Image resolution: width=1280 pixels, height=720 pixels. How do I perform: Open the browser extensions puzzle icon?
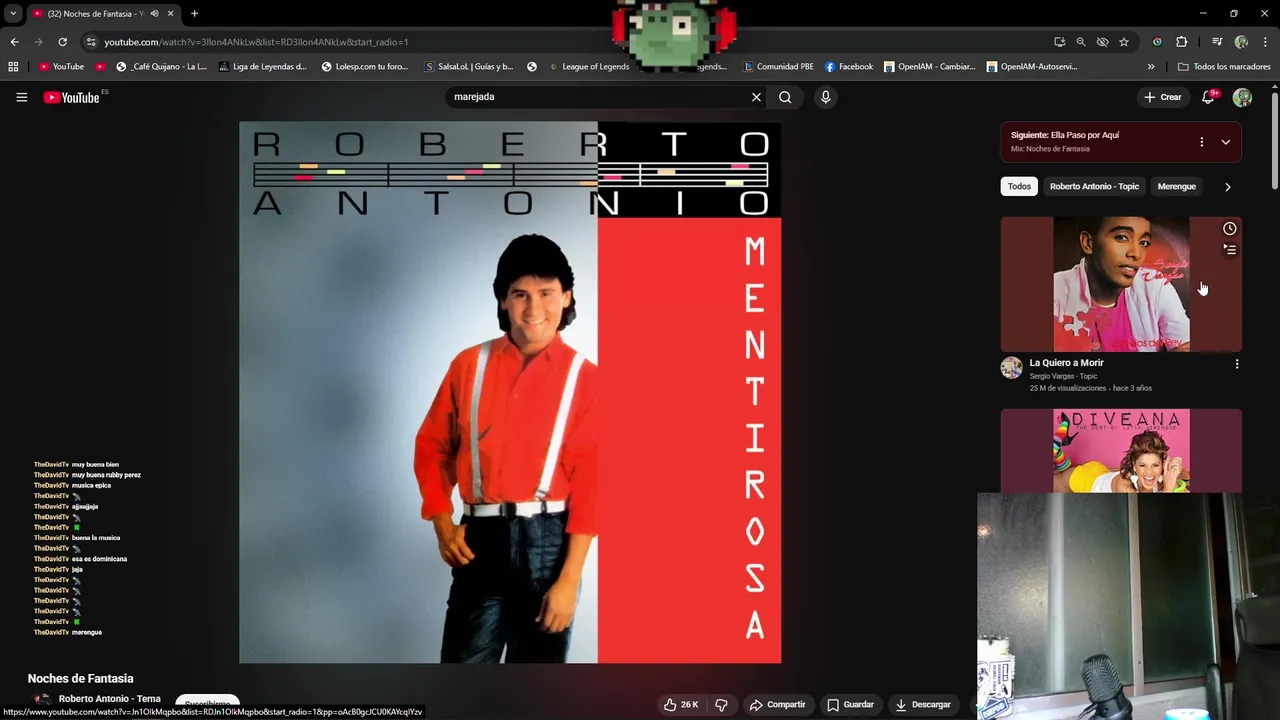1182,42
